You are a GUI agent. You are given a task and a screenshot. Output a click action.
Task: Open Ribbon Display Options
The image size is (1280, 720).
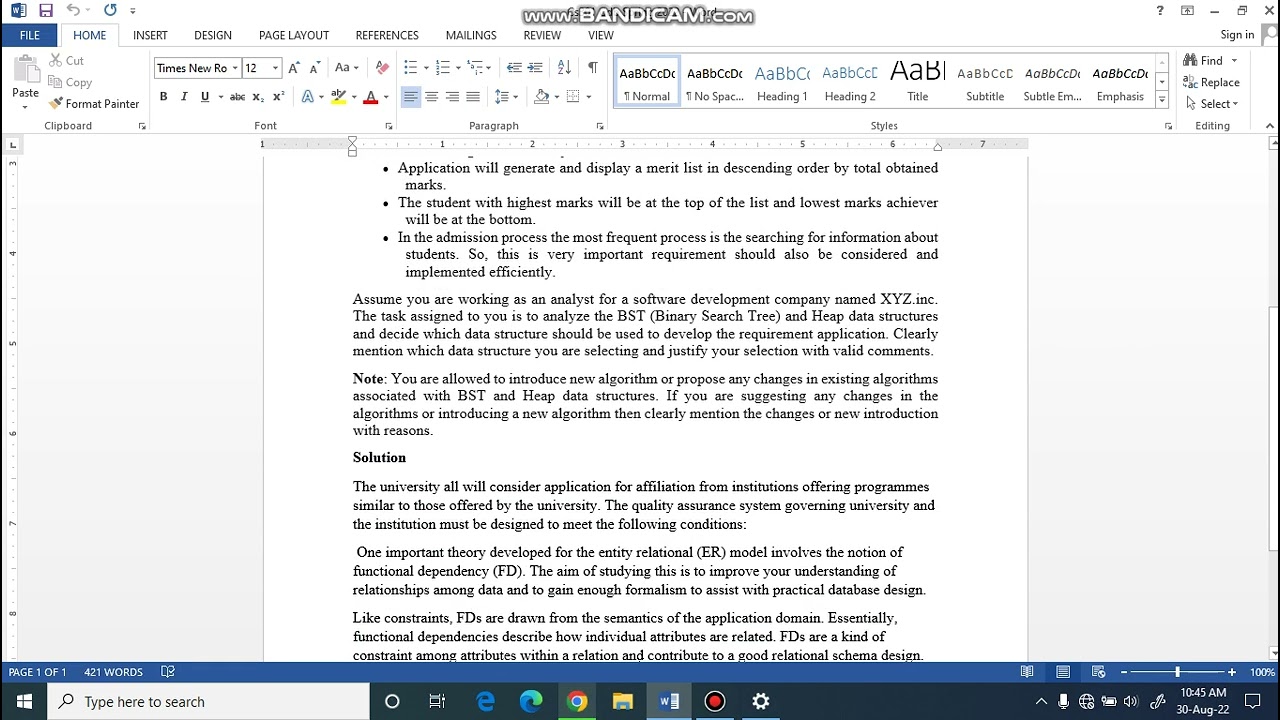click(1187, 11)
